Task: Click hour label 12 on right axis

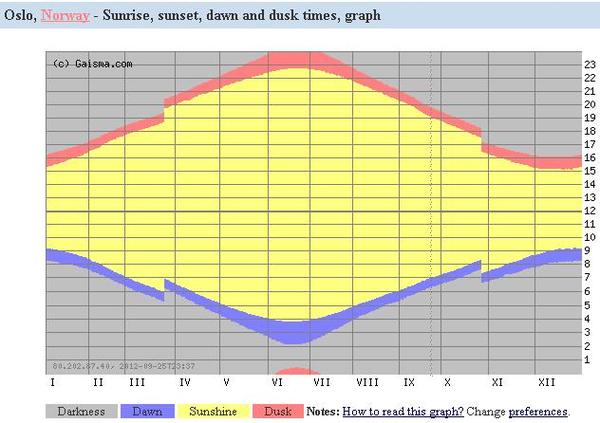Action: pyautogui.click(x=590, y=211)
